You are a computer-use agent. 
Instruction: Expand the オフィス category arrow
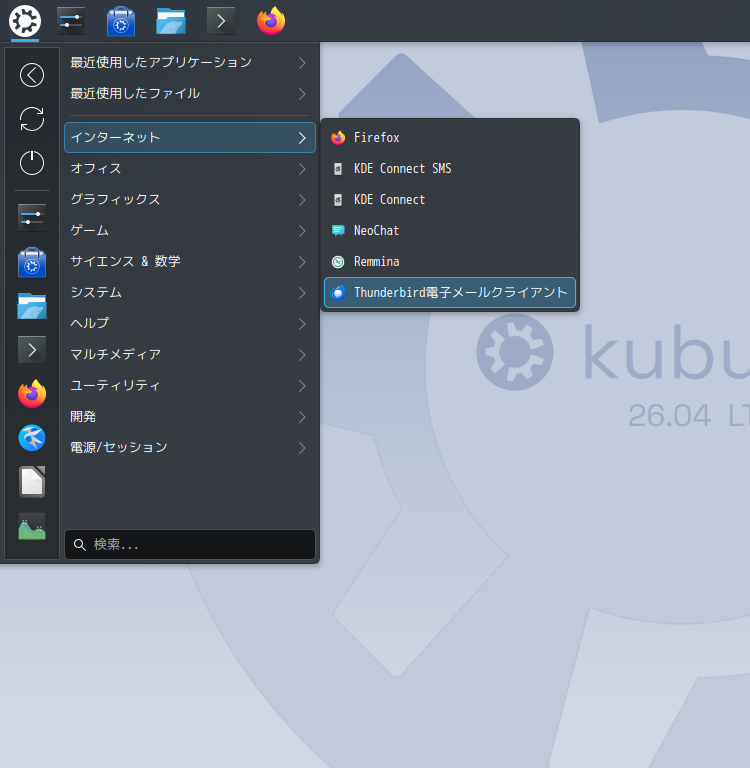[x=302, y=169]
